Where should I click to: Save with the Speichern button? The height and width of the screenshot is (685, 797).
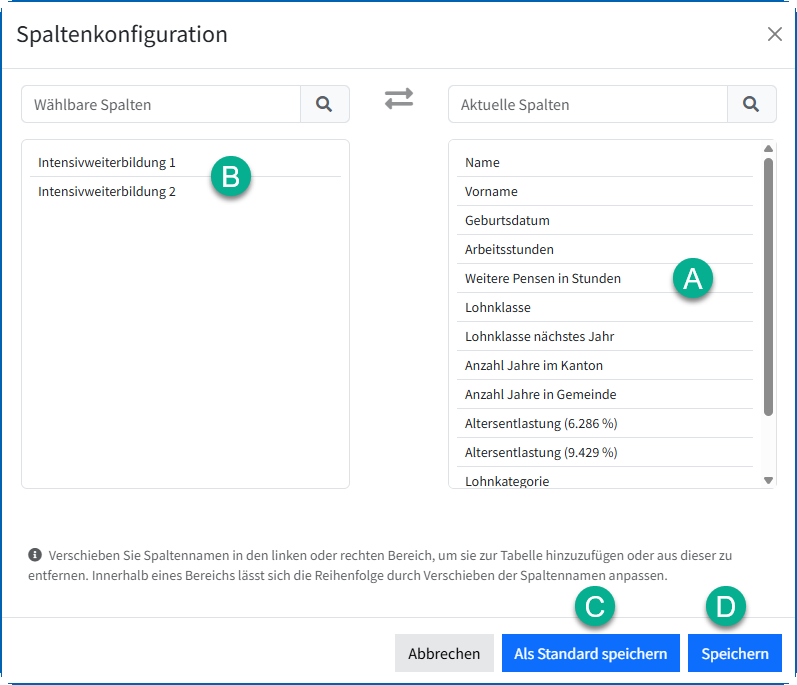[x=734, y=654]
